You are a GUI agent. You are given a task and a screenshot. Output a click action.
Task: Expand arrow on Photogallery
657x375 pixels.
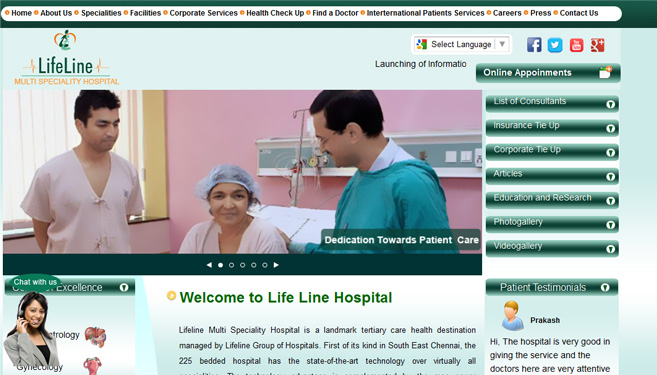(610, 225)
